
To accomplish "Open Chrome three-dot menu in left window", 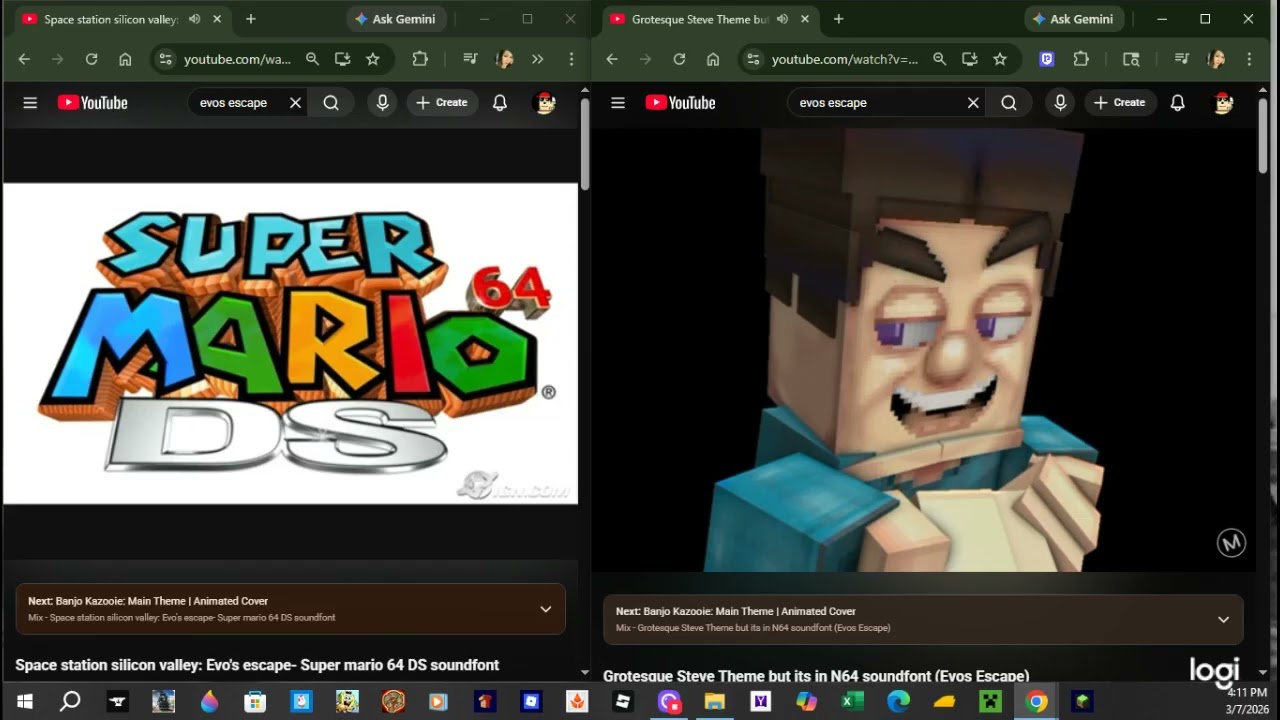I will pyautogui.click(x=571, y=59).
